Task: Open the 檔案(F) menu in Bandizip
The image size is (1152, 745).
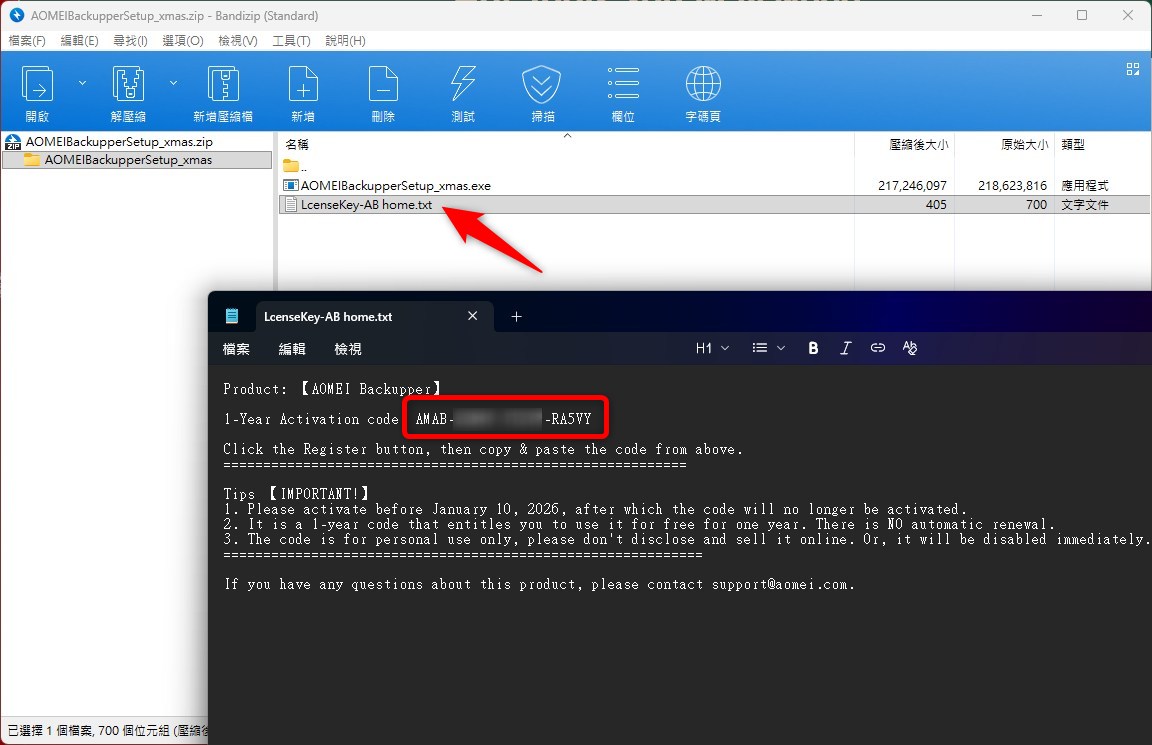Action: click(x=27, y=40)
